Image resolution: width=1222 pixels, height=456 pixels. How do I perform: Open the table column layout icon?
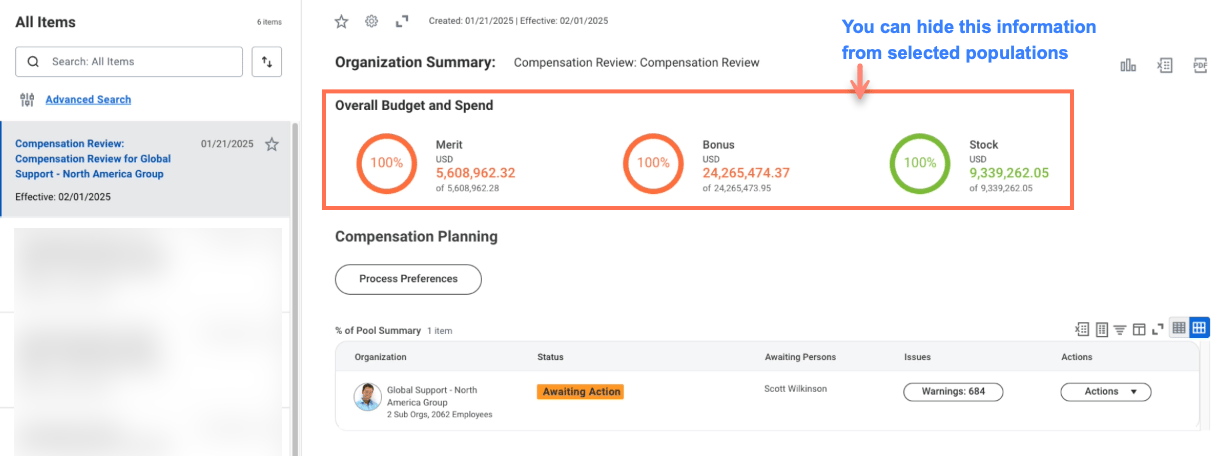click(1139, 329)
